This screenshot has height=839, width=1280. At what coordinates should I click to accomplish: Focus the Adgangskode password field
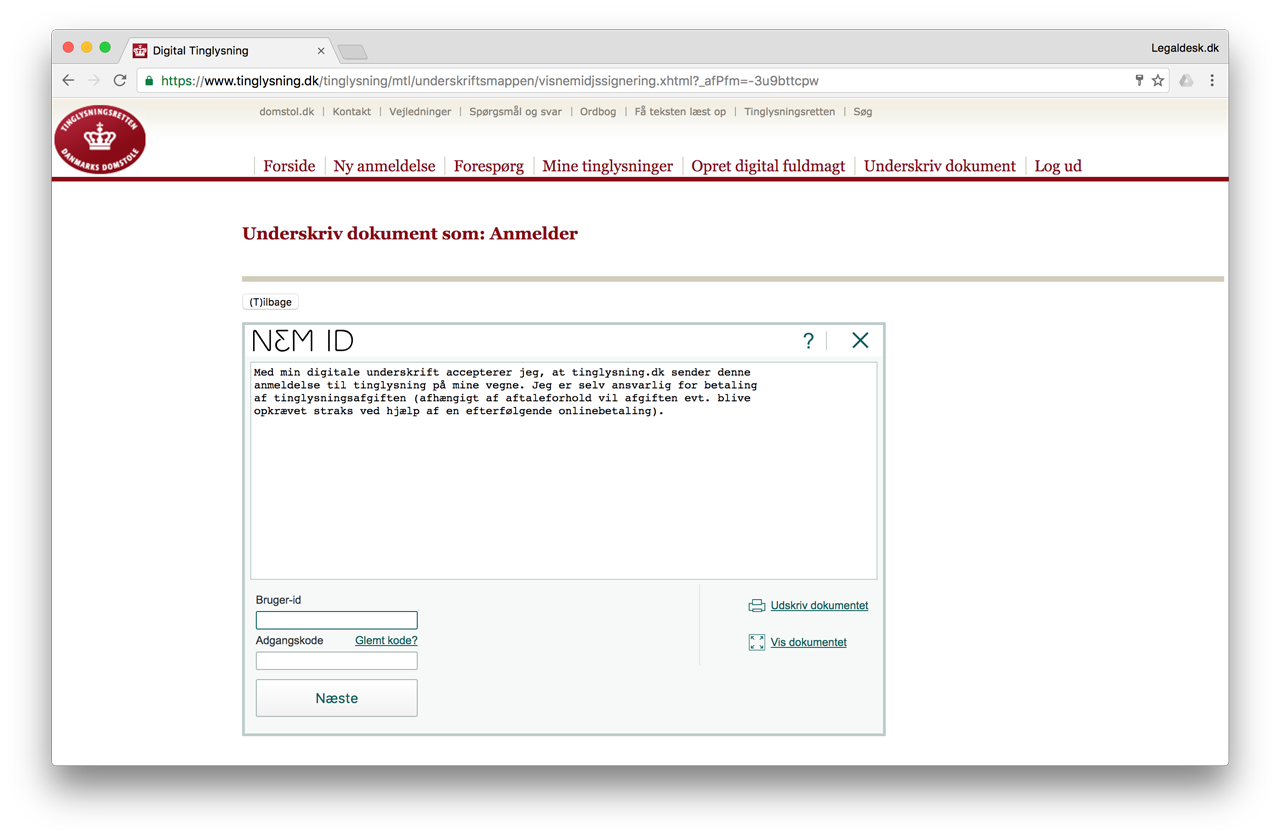[x=336, y=660]
